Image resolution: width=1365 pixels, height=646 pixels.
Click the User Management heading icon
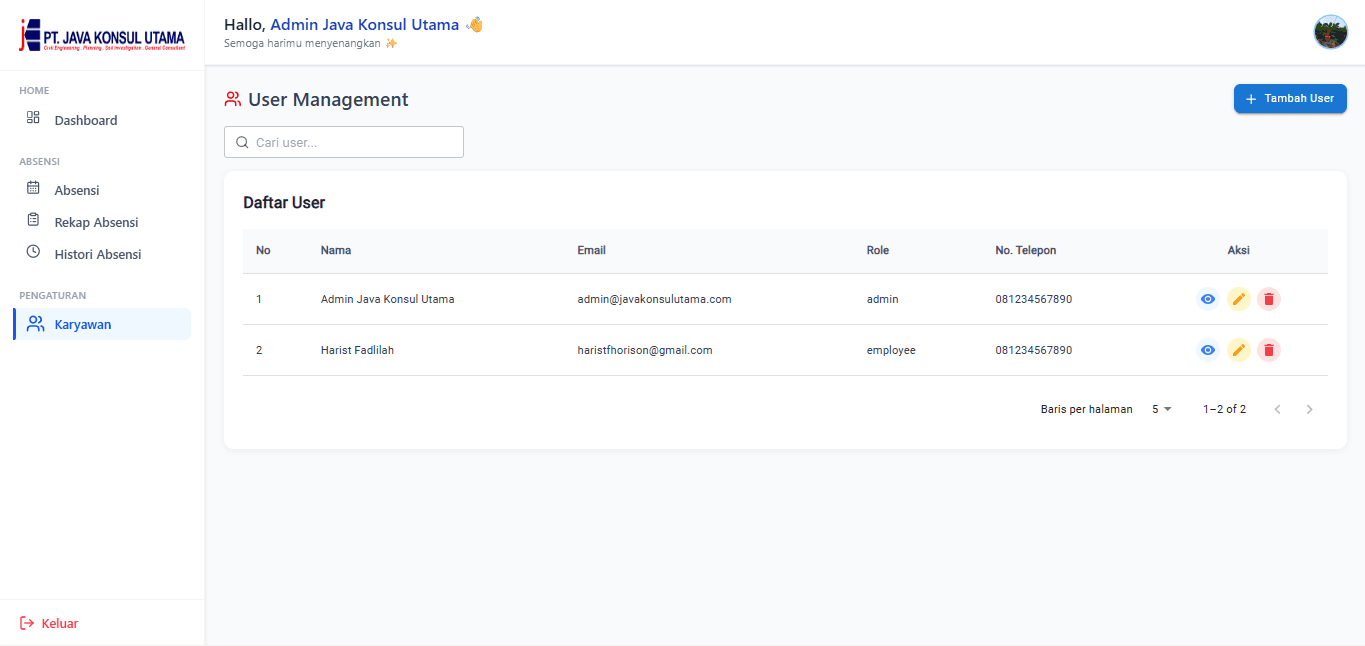click(x=233, y=99)
